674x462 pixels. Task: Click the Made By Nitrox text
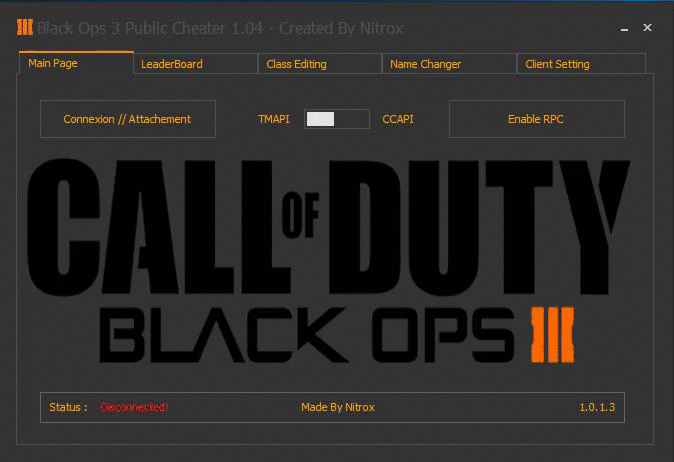coord(337,407)
